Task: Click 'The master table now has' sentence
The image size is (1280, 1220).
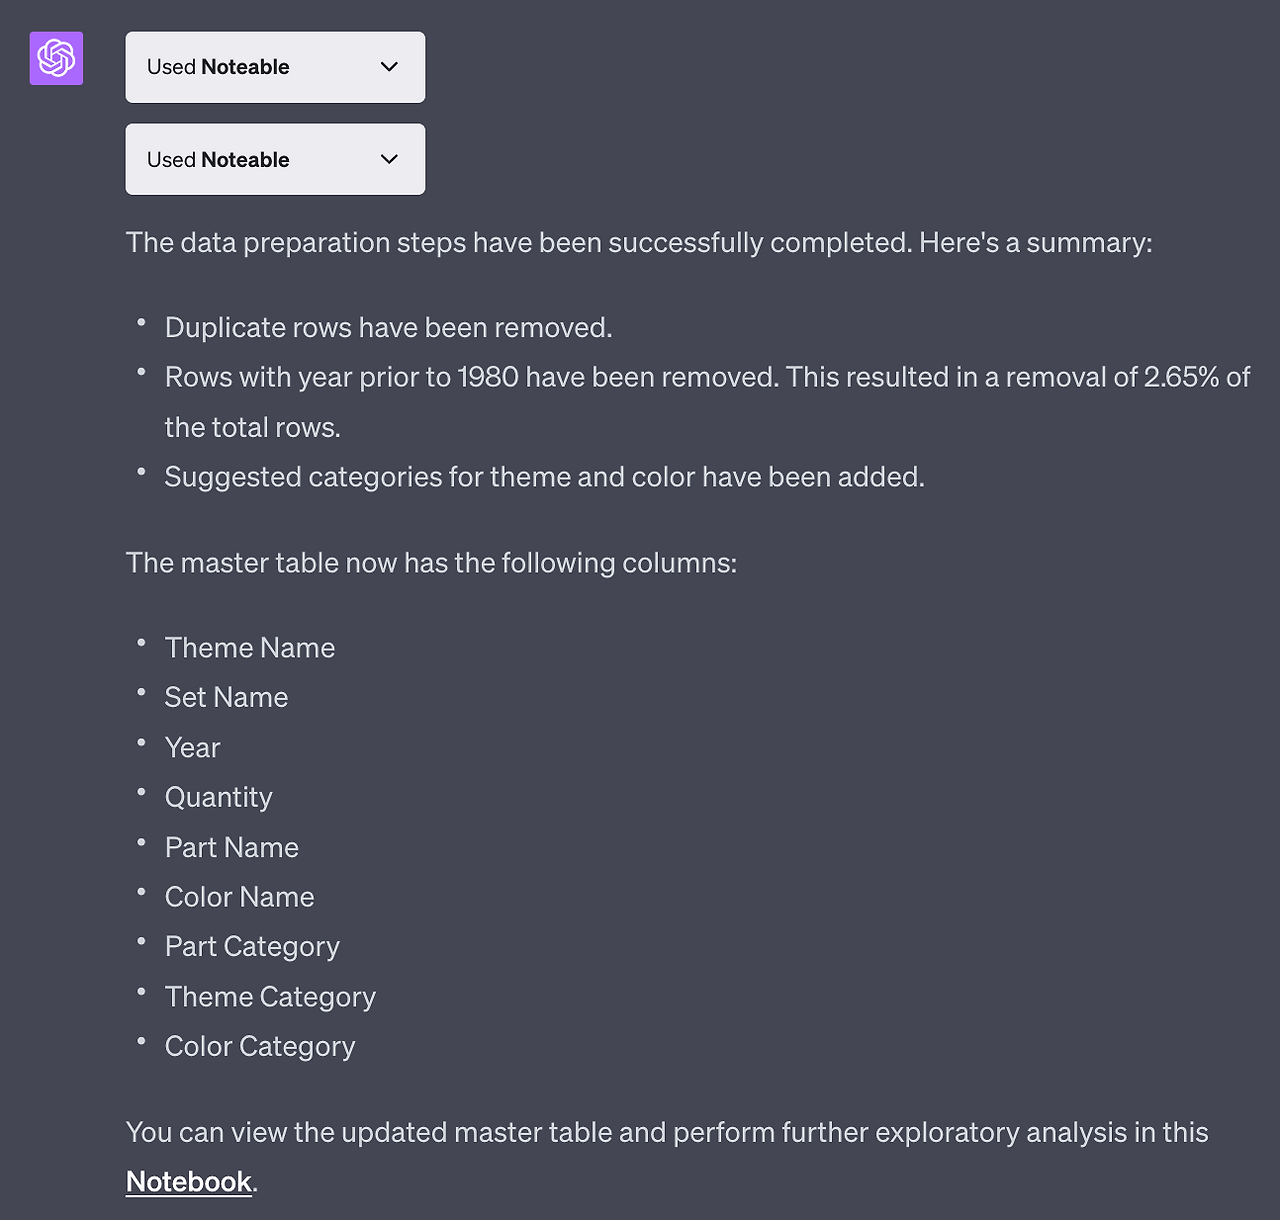Action: pos(431,563)
